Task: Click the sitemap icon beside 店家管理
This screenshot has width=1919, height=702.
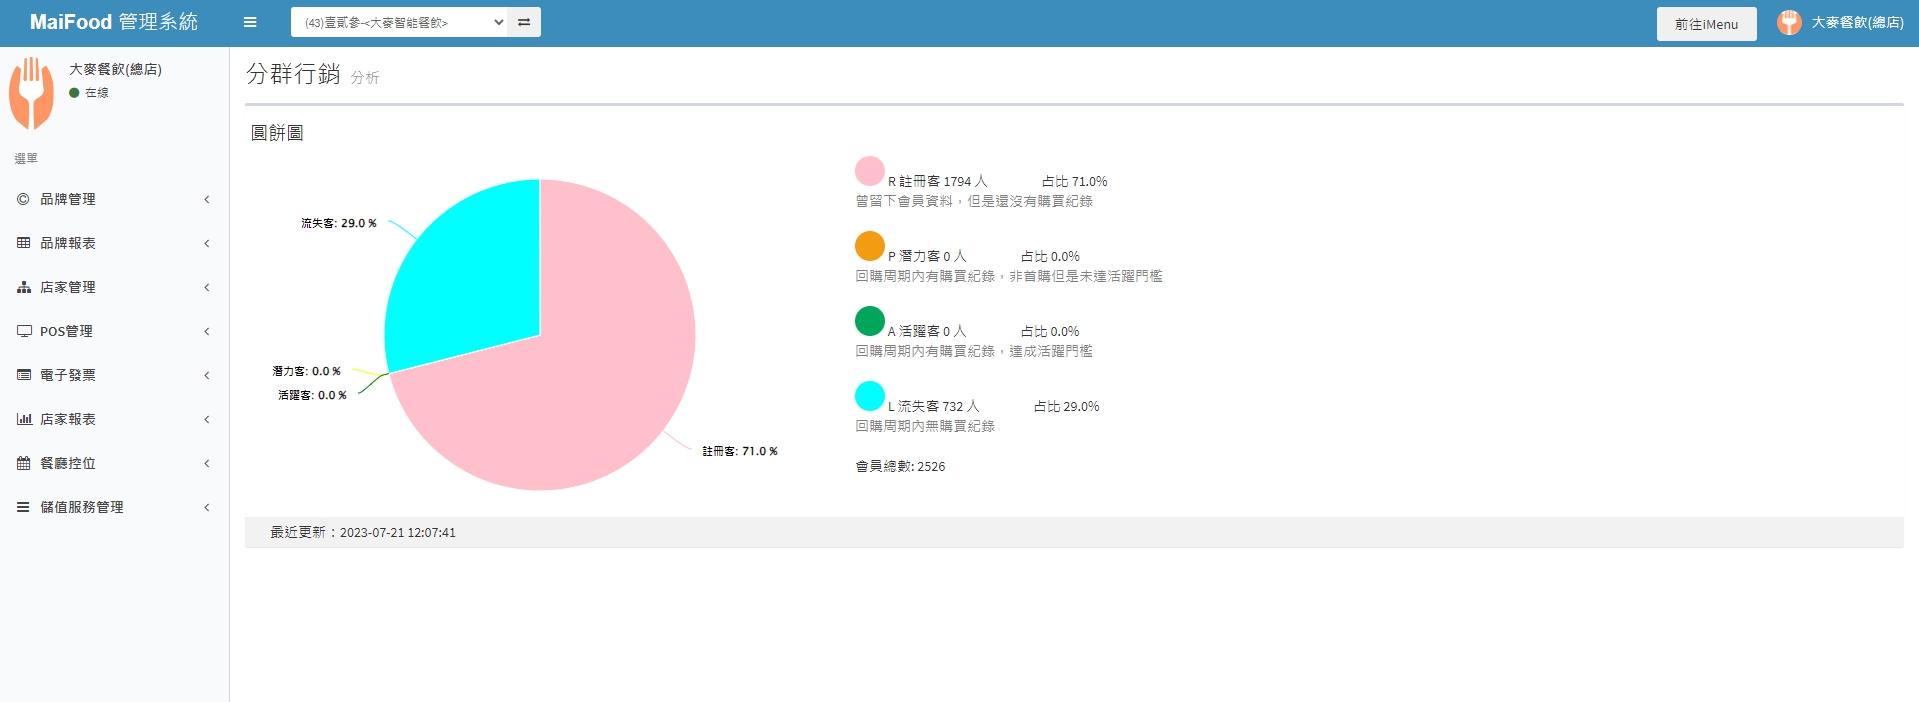Action: click(24, 287)
